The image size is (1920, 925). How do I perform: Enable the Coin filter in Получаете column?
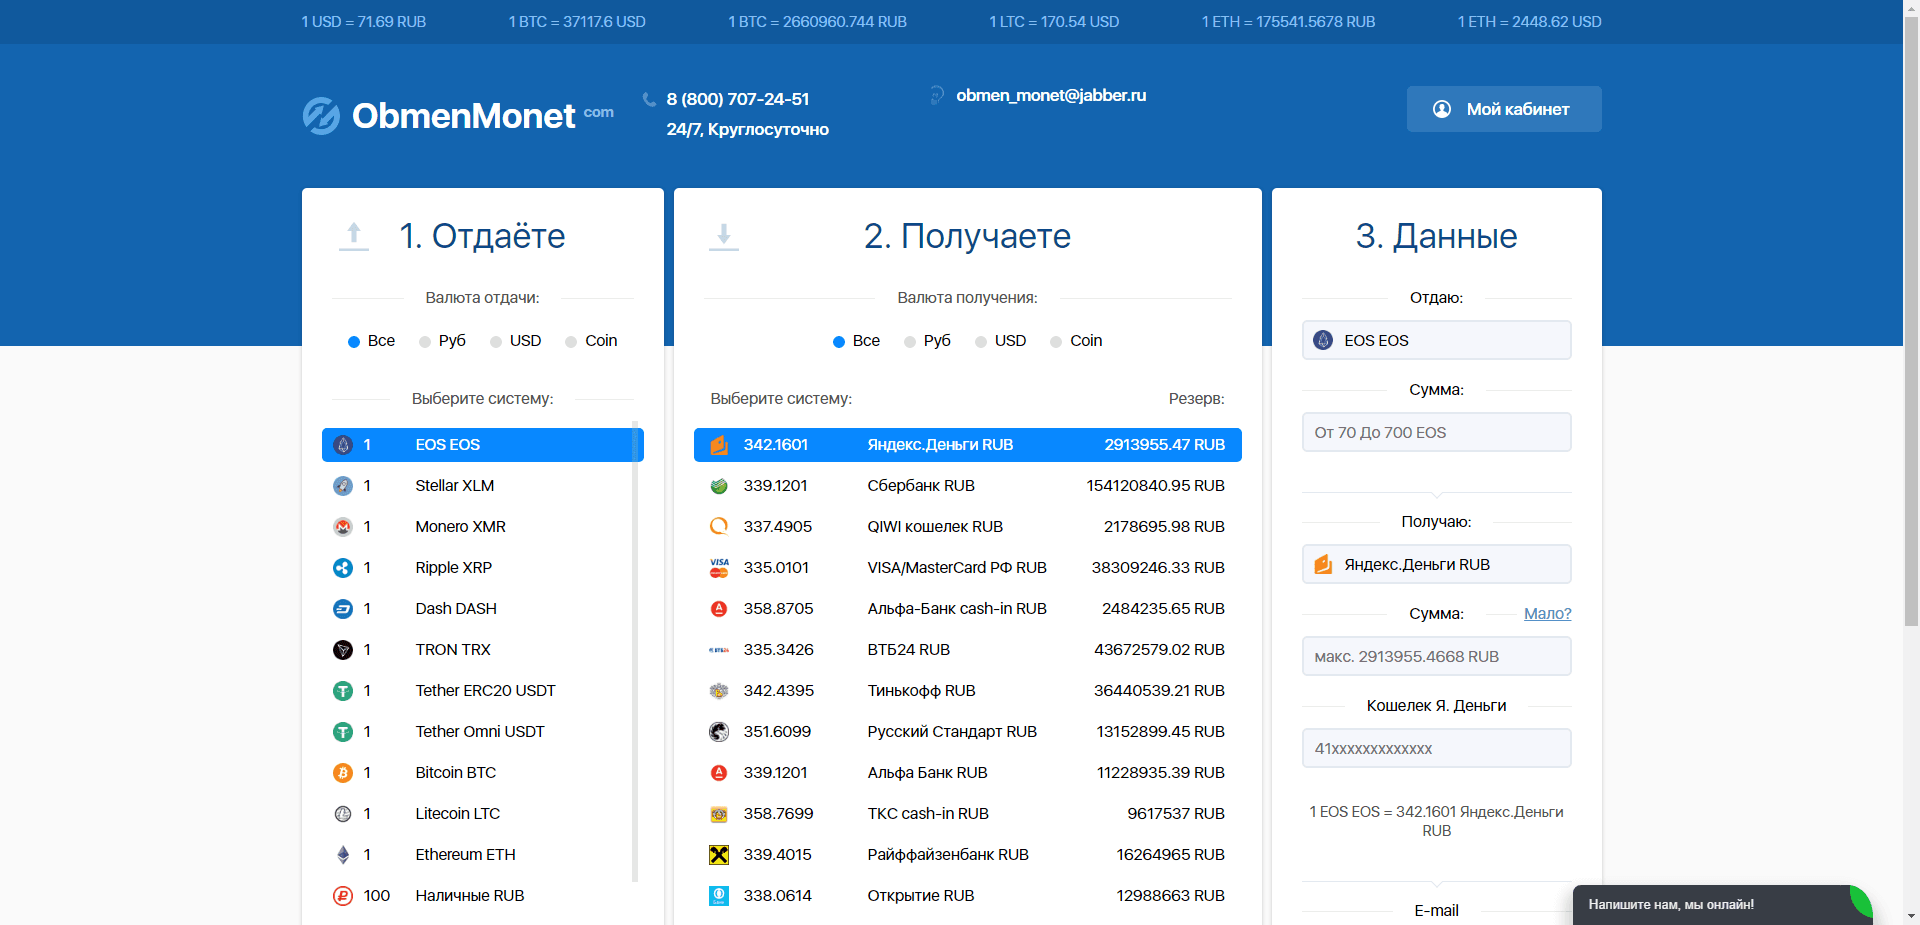click(1056, 341)
